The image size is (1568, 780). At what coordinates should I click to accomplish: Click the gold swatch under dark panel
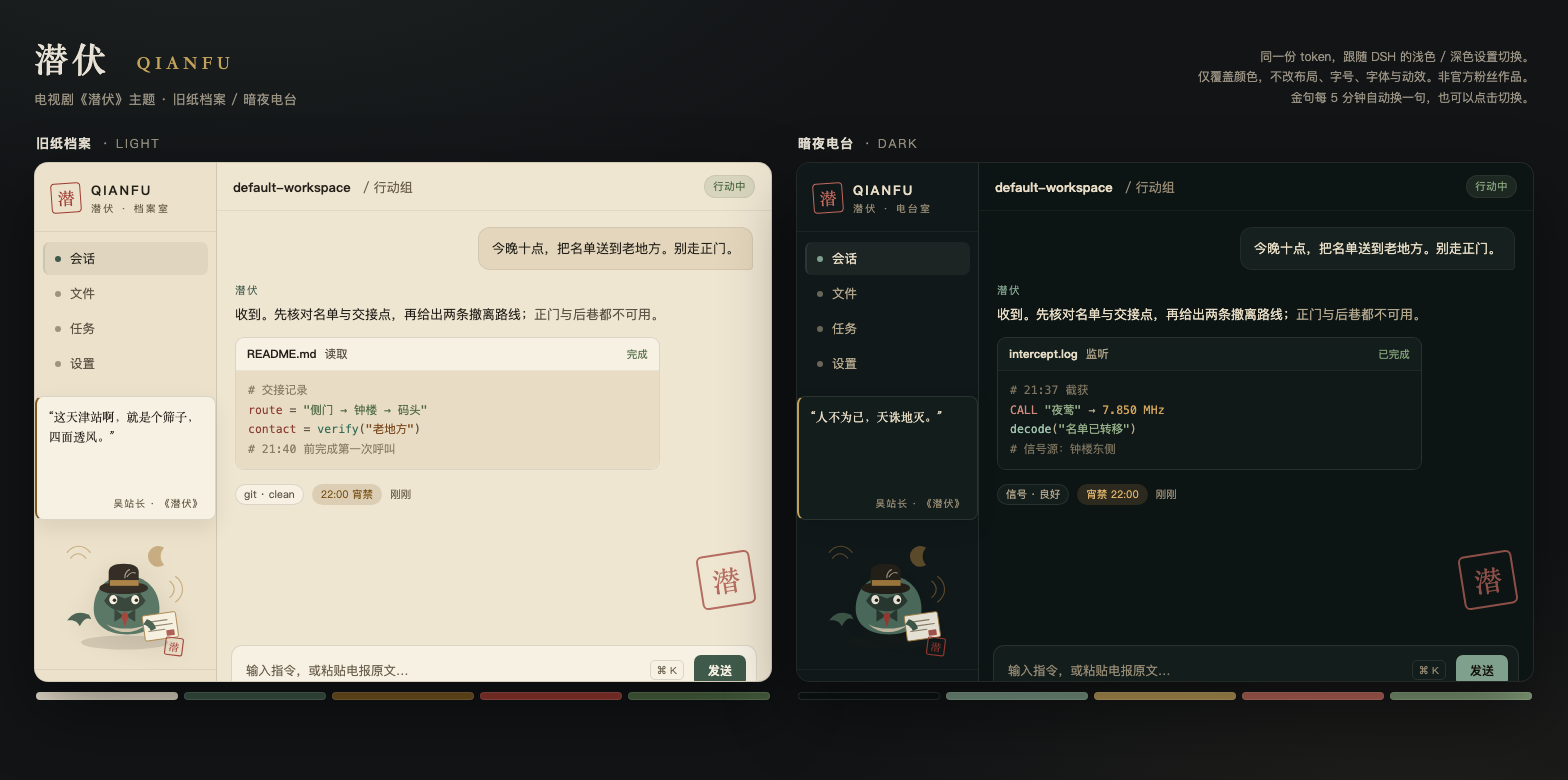tap(1165, 696)
